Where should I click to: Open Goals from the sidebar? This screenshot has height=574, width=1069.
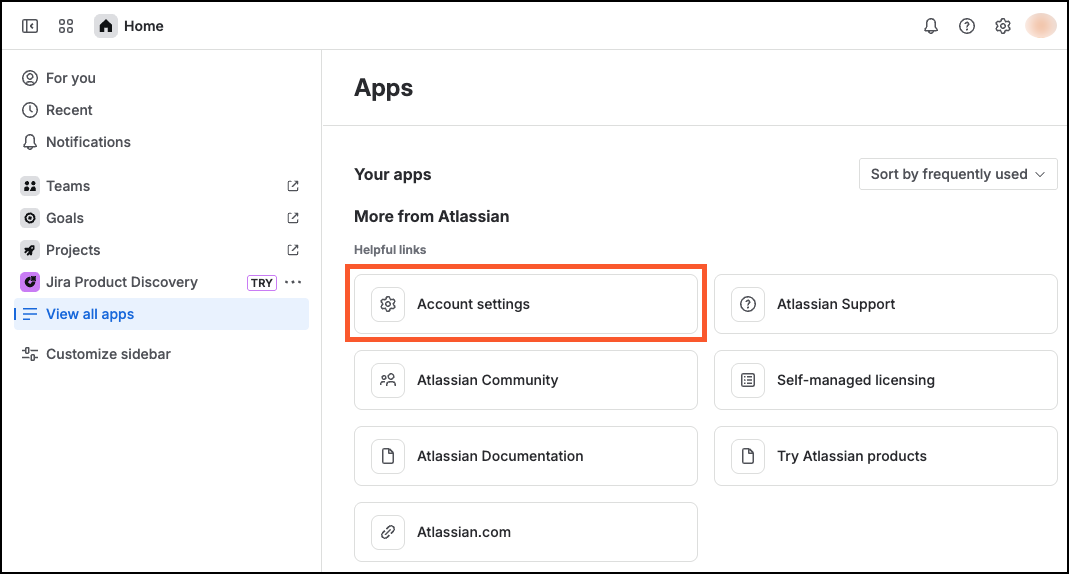[x=65, y=218]
